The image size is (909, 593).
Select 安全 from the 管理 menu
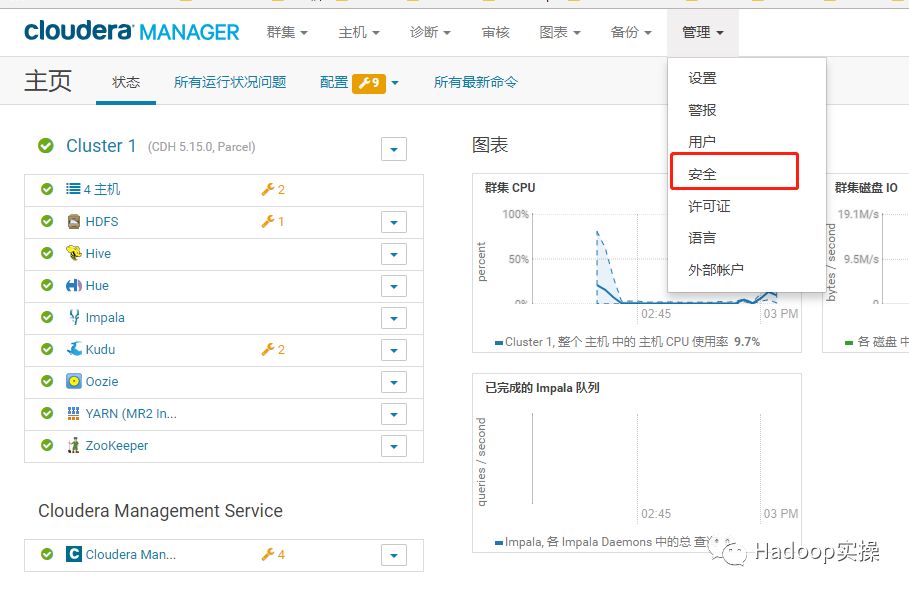point(702,174)
